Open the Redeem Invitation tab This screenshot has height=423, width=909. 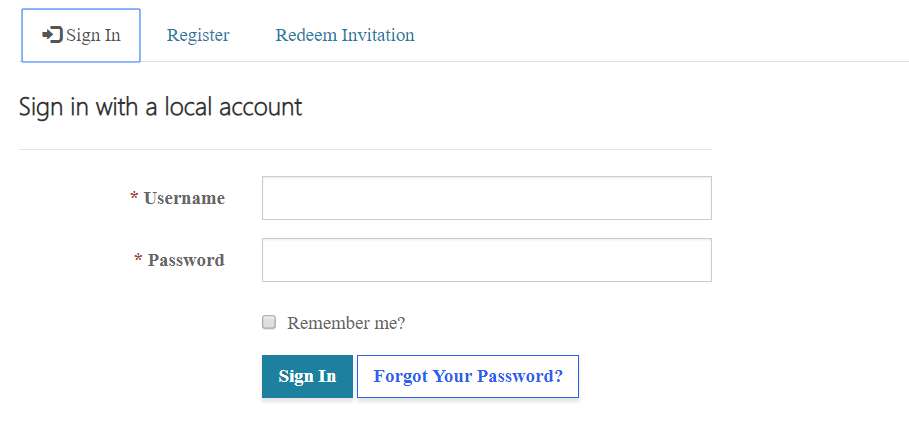[x=345, y=35]
